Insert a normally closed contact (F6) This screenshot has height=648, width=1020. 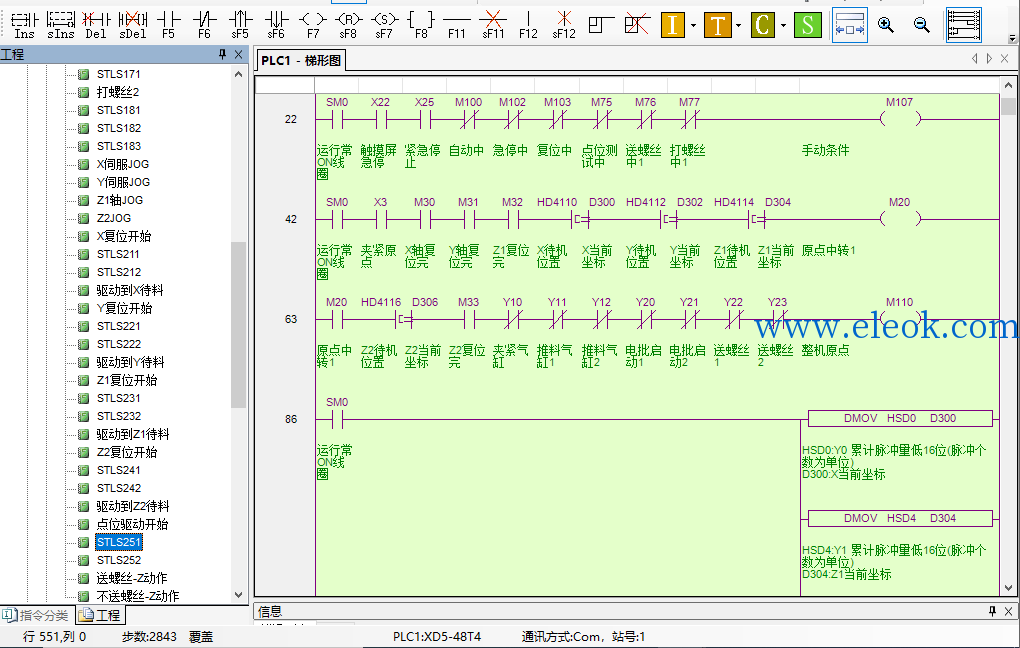(x=204, y=25)
